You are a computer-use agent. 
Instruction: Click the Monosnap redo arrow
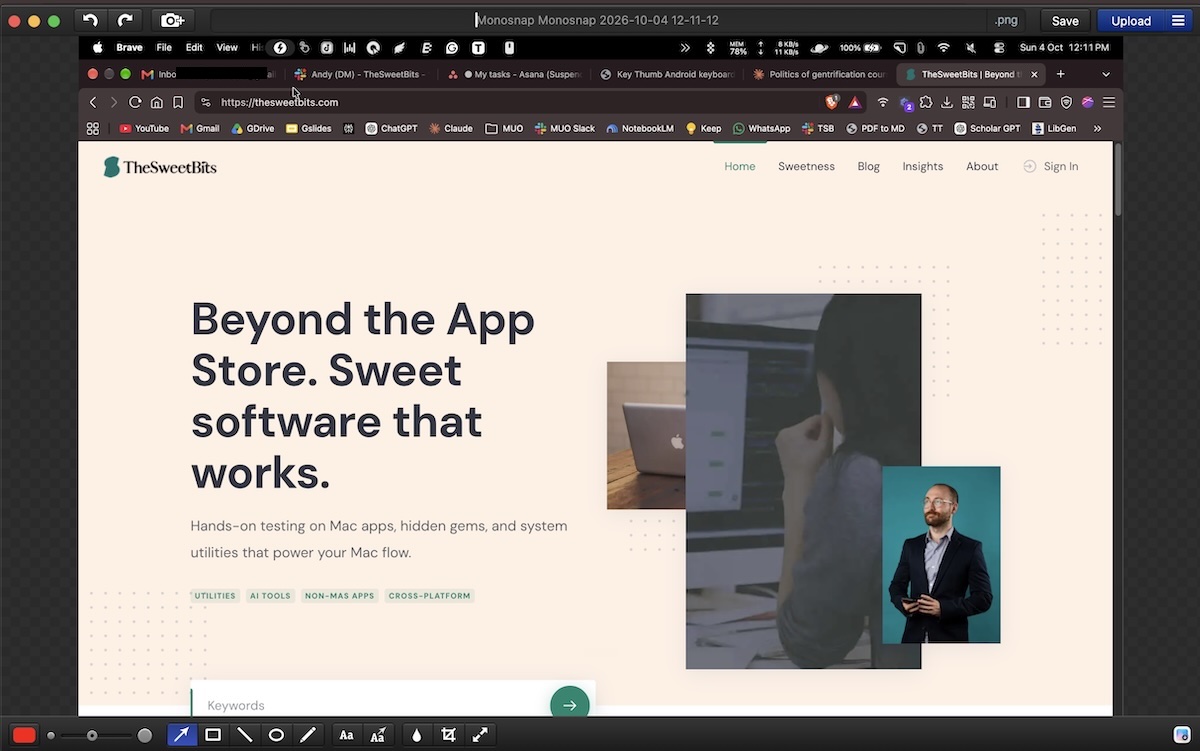pos(125,20)
